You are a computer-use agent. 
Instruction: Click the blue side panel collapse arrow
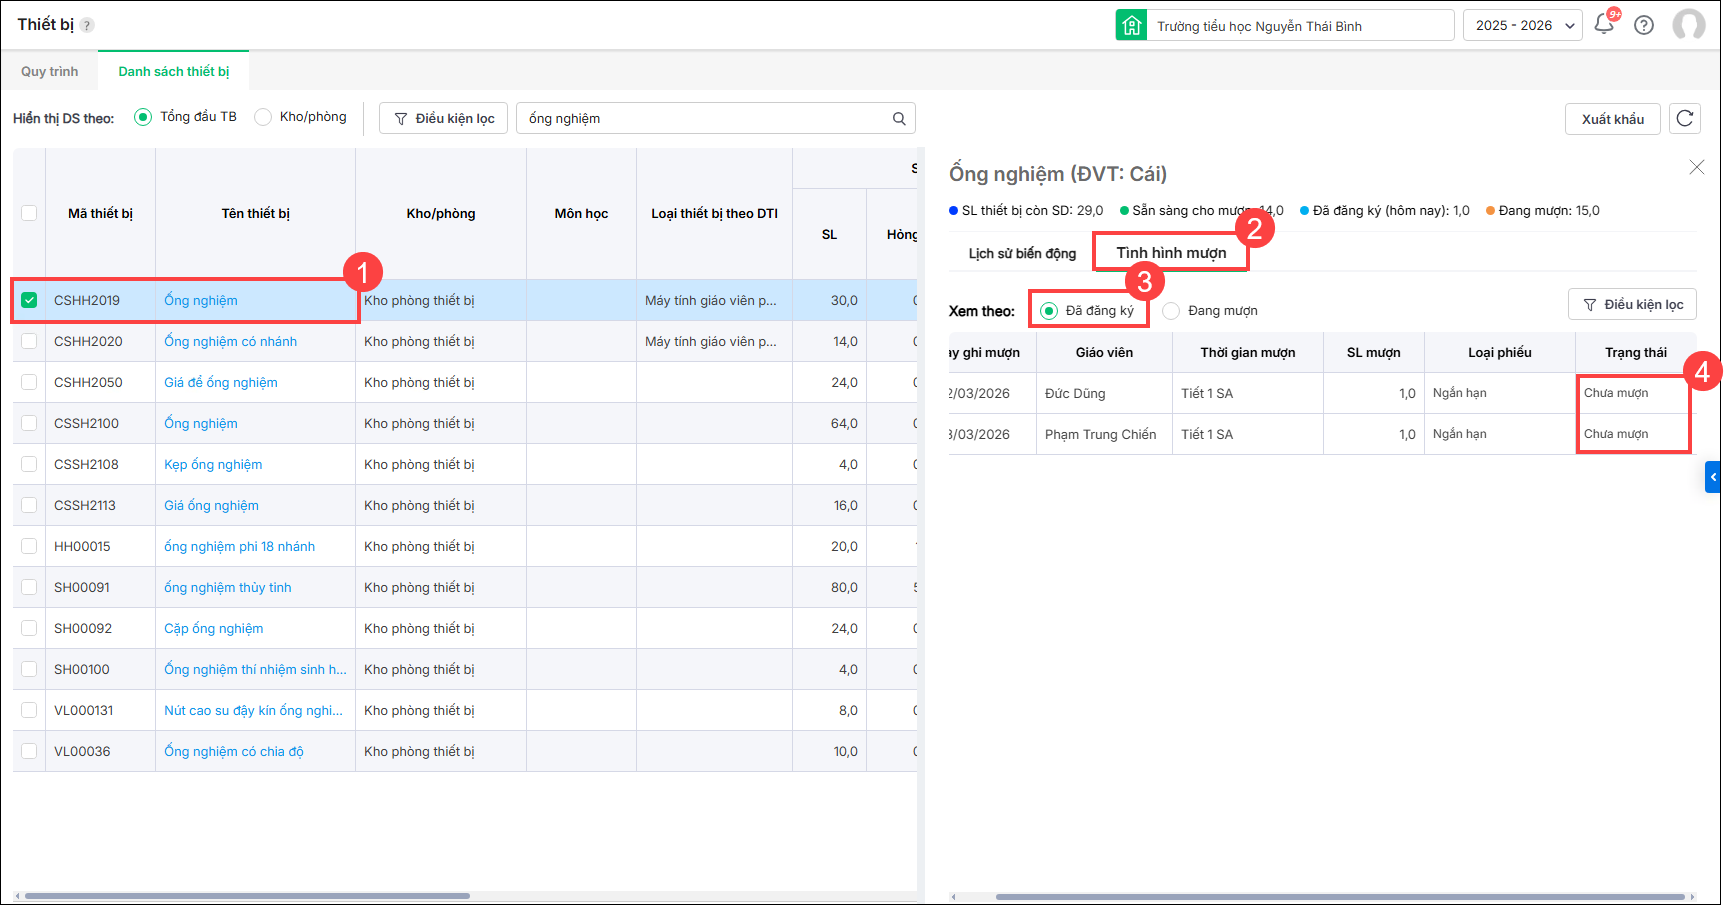coord(1712,477)
